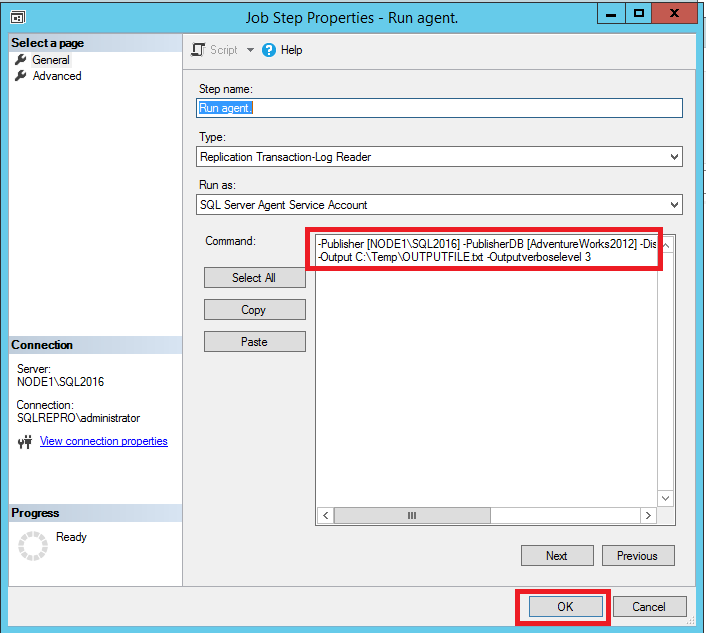Image resolution: width=707 pixels, height=633 pixels.
Task: Click Select All button
Action: [x=255, y=278]
